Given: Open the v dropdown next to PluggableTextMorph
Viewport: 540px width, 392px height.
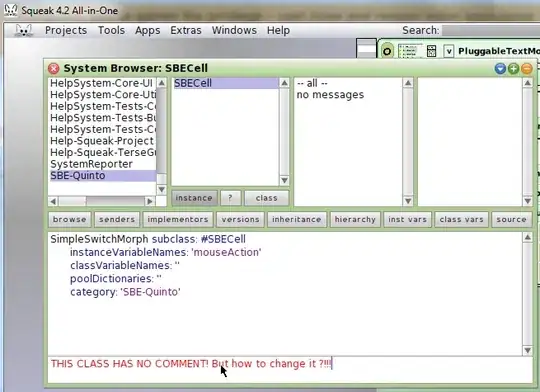Looking at the screenshot, I should tap(449, 51).
